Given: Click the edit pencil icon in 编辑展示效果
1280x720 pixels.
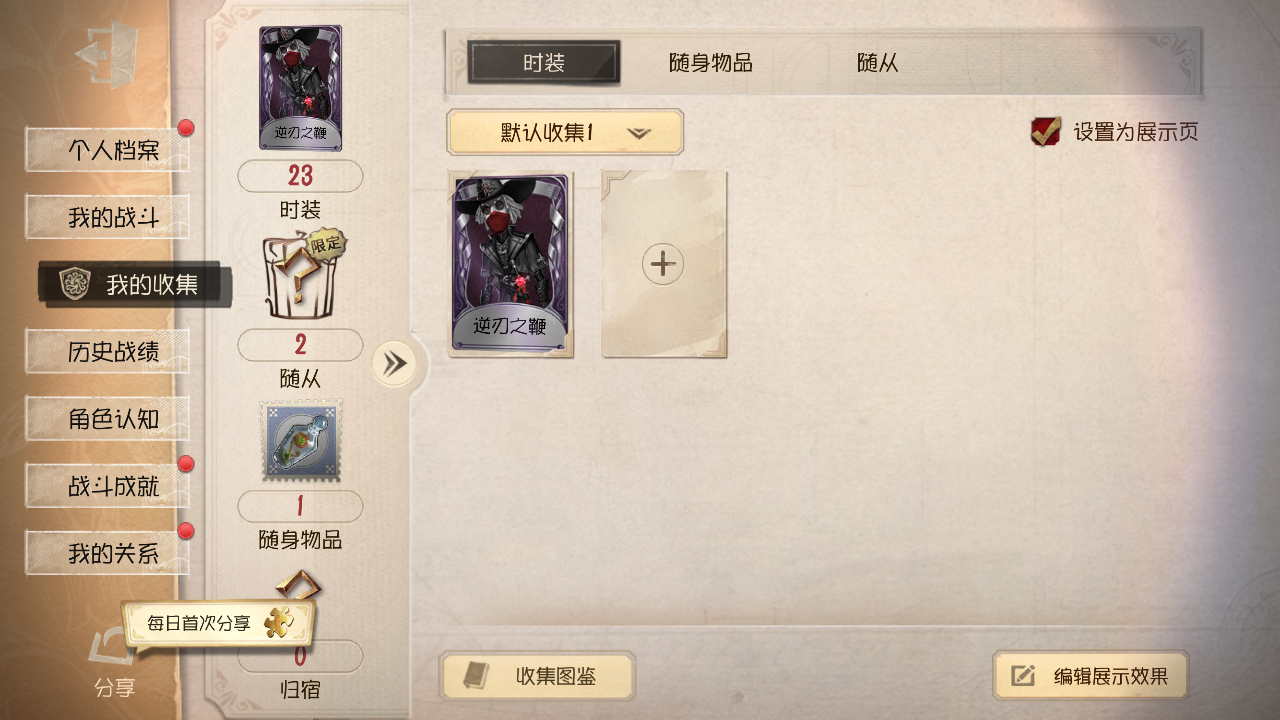Looking at the screenshot, I should pyautogui.click(x=1024, y=676).
